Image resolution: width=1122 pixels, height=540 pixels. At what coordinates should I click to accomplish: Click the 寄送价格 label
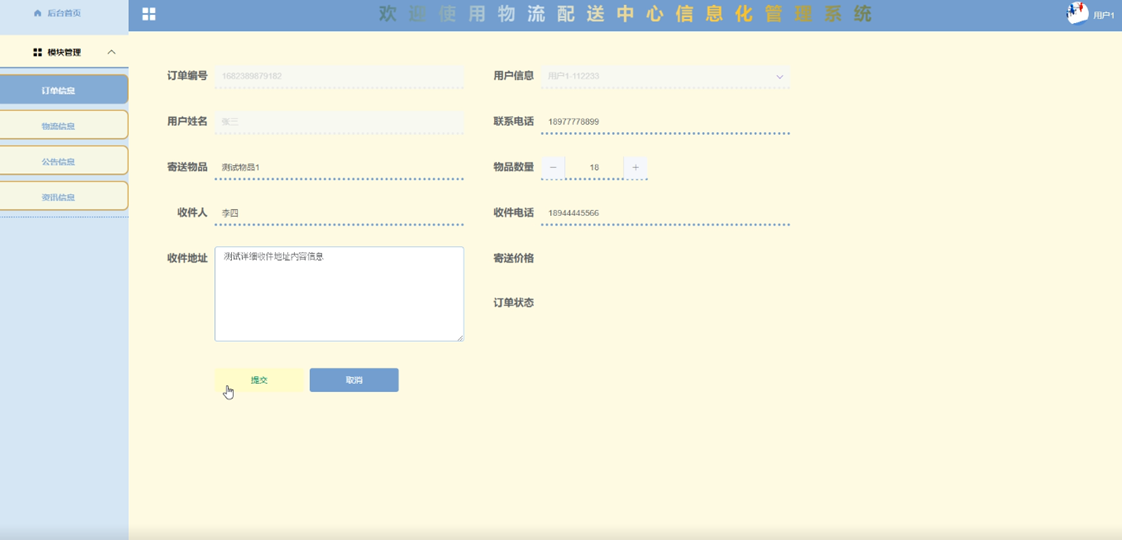tap(513, 258)
